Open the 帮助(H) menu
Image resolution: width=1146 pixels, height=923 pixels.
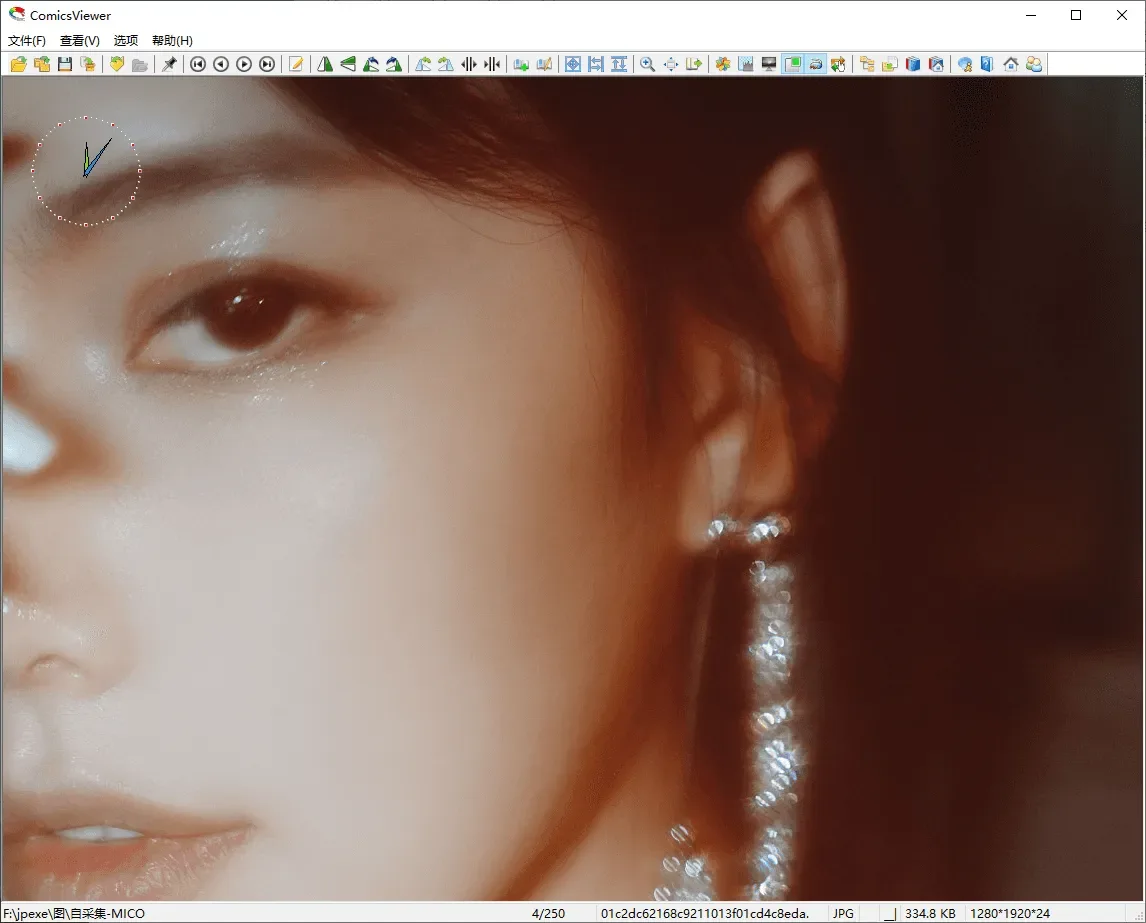[172, 40]
